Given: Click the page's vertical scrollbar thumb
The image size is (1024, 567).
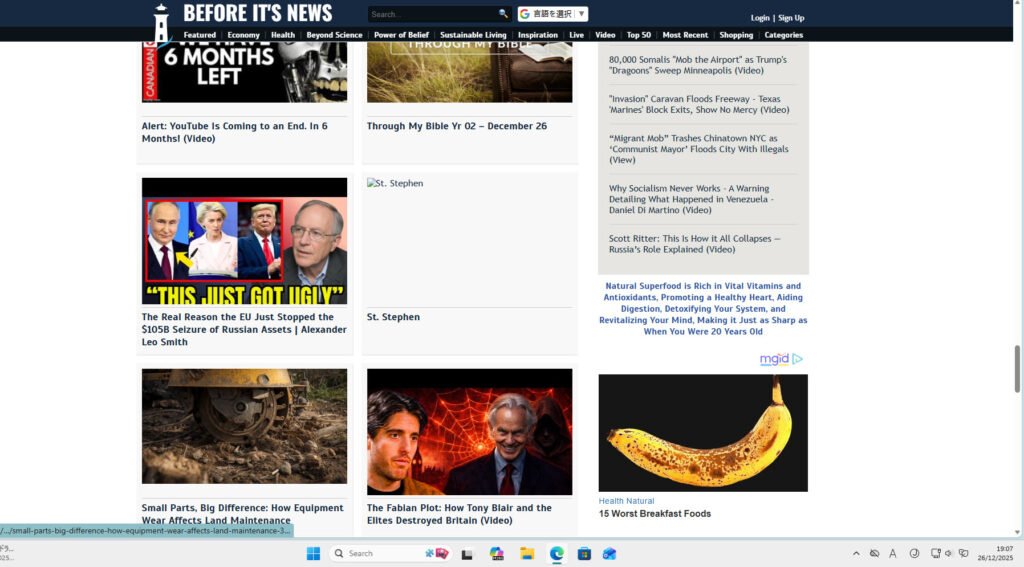Looking at the screenshot, I should tap(1018, 369).
